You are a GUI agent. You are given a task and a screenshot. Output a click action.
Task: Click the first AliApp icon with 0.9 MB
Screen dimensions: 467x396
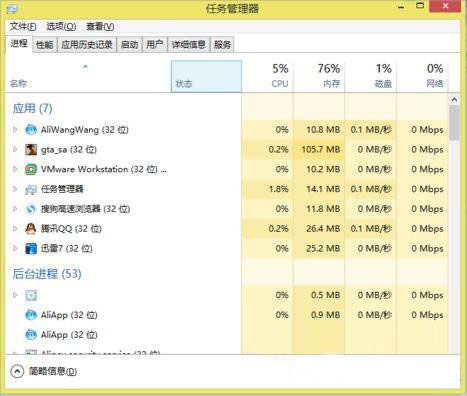tap(31, 315)
